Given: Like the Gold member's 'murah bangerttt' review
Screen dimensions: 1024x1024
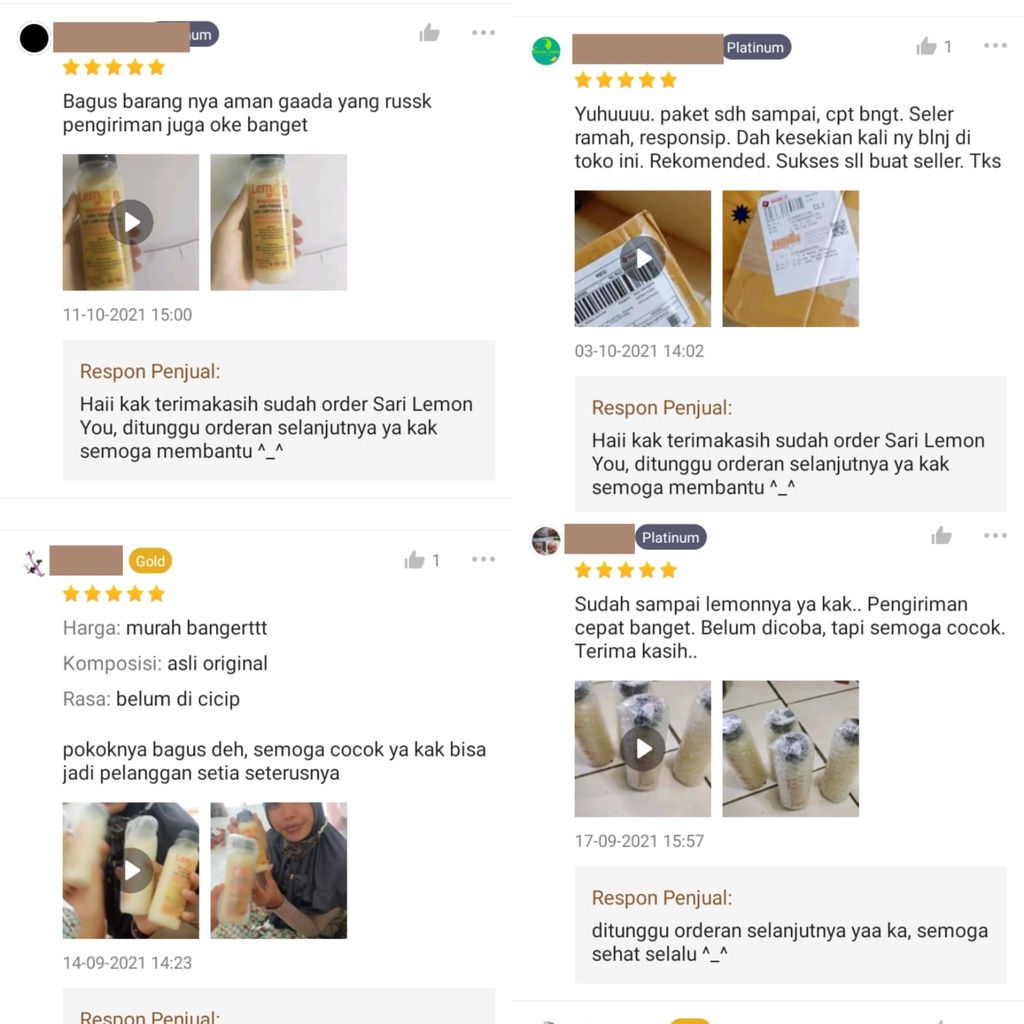Looking at the screenshot, I should tap(414, 560).
